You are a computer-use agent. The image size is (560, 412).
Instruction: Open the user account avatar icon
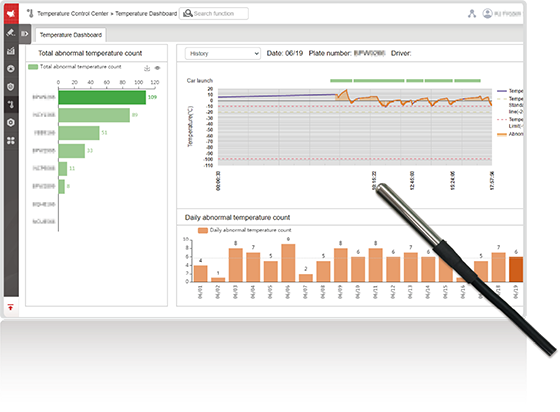[487, 14]
